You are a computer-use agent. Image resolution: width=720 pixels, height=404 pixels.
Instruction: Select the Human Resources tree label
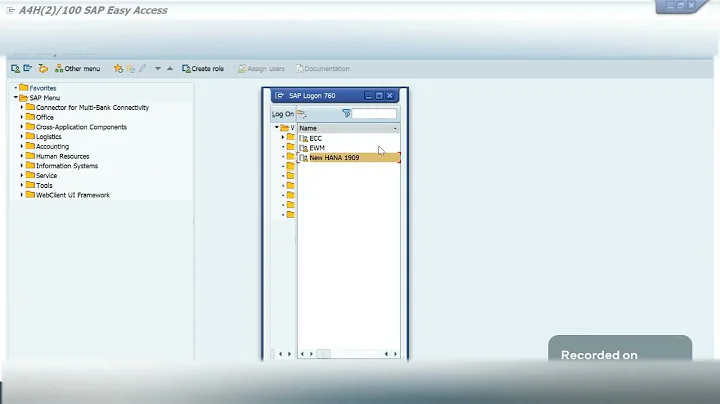click(x=62, y=156)
